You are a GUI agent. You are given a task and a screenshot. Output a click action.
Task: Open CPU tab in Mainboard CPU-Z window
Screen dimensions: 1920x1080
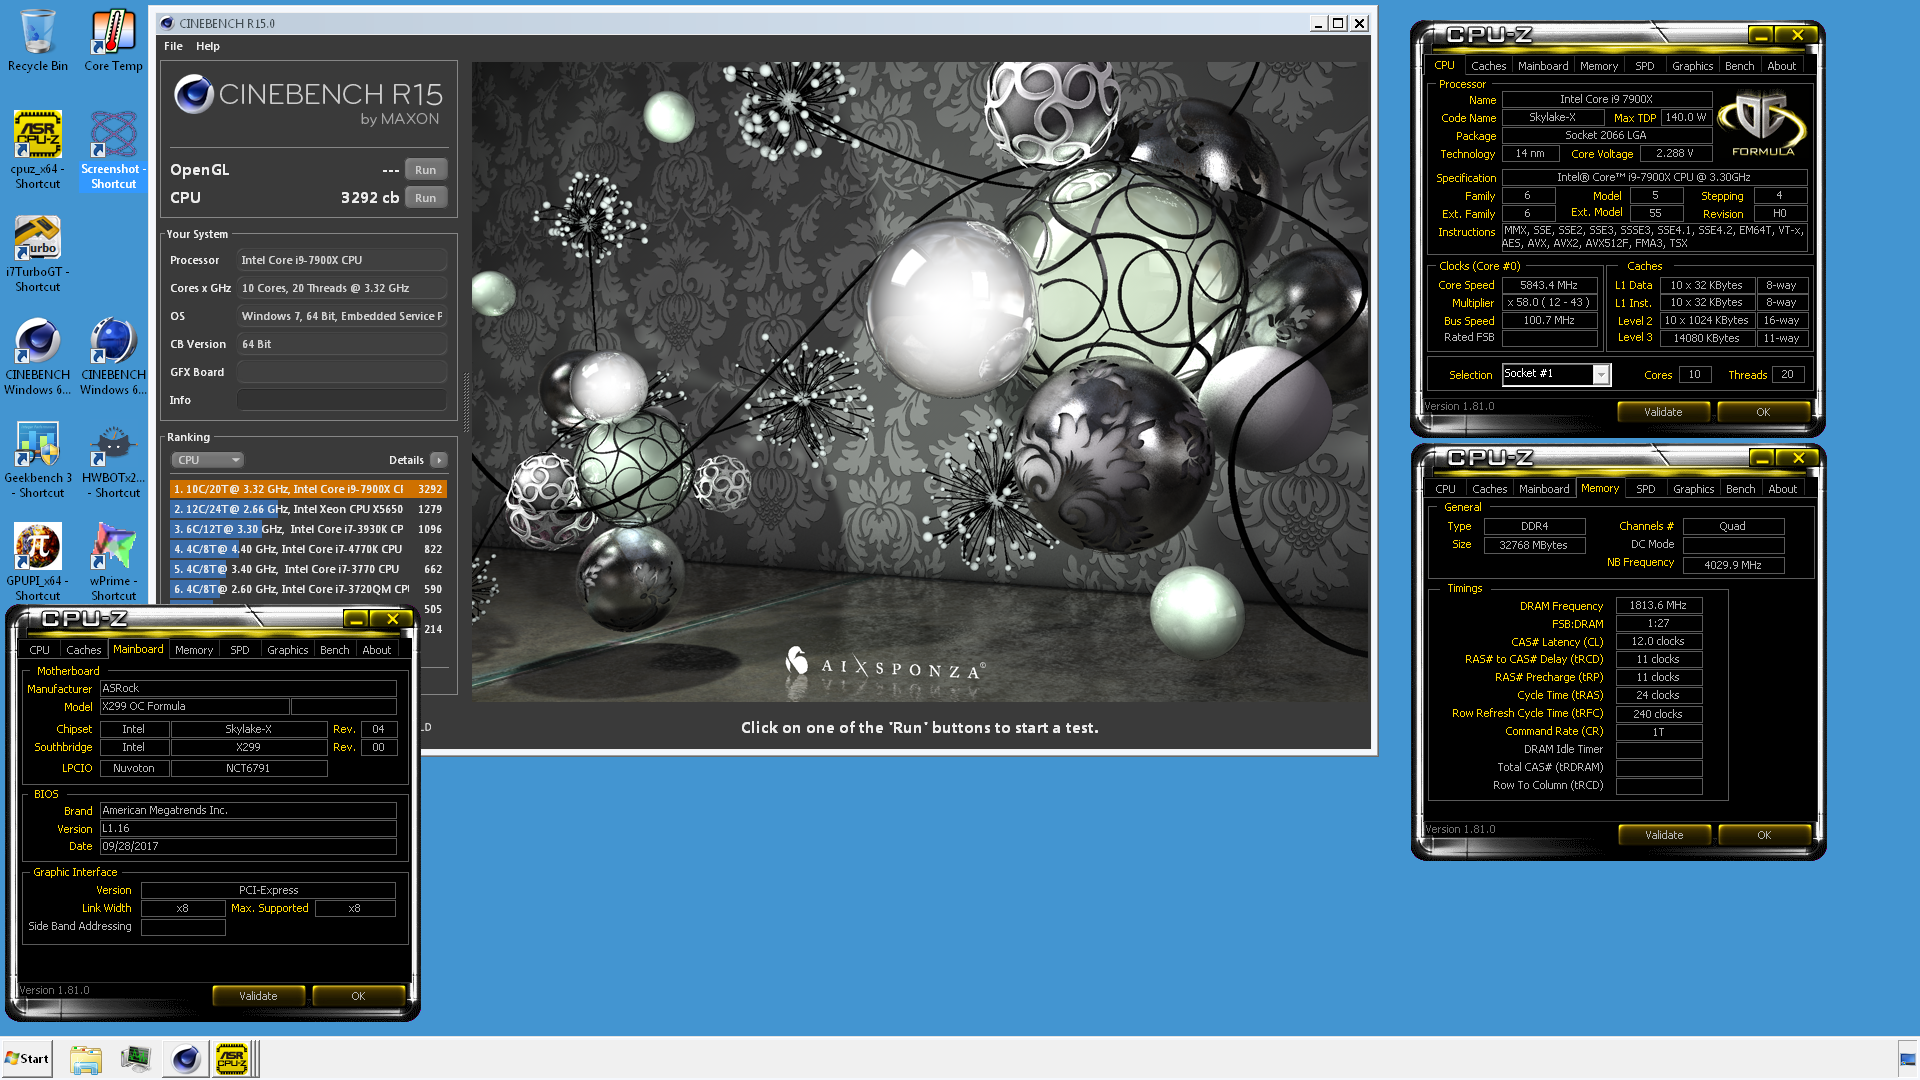click(40, 650)
